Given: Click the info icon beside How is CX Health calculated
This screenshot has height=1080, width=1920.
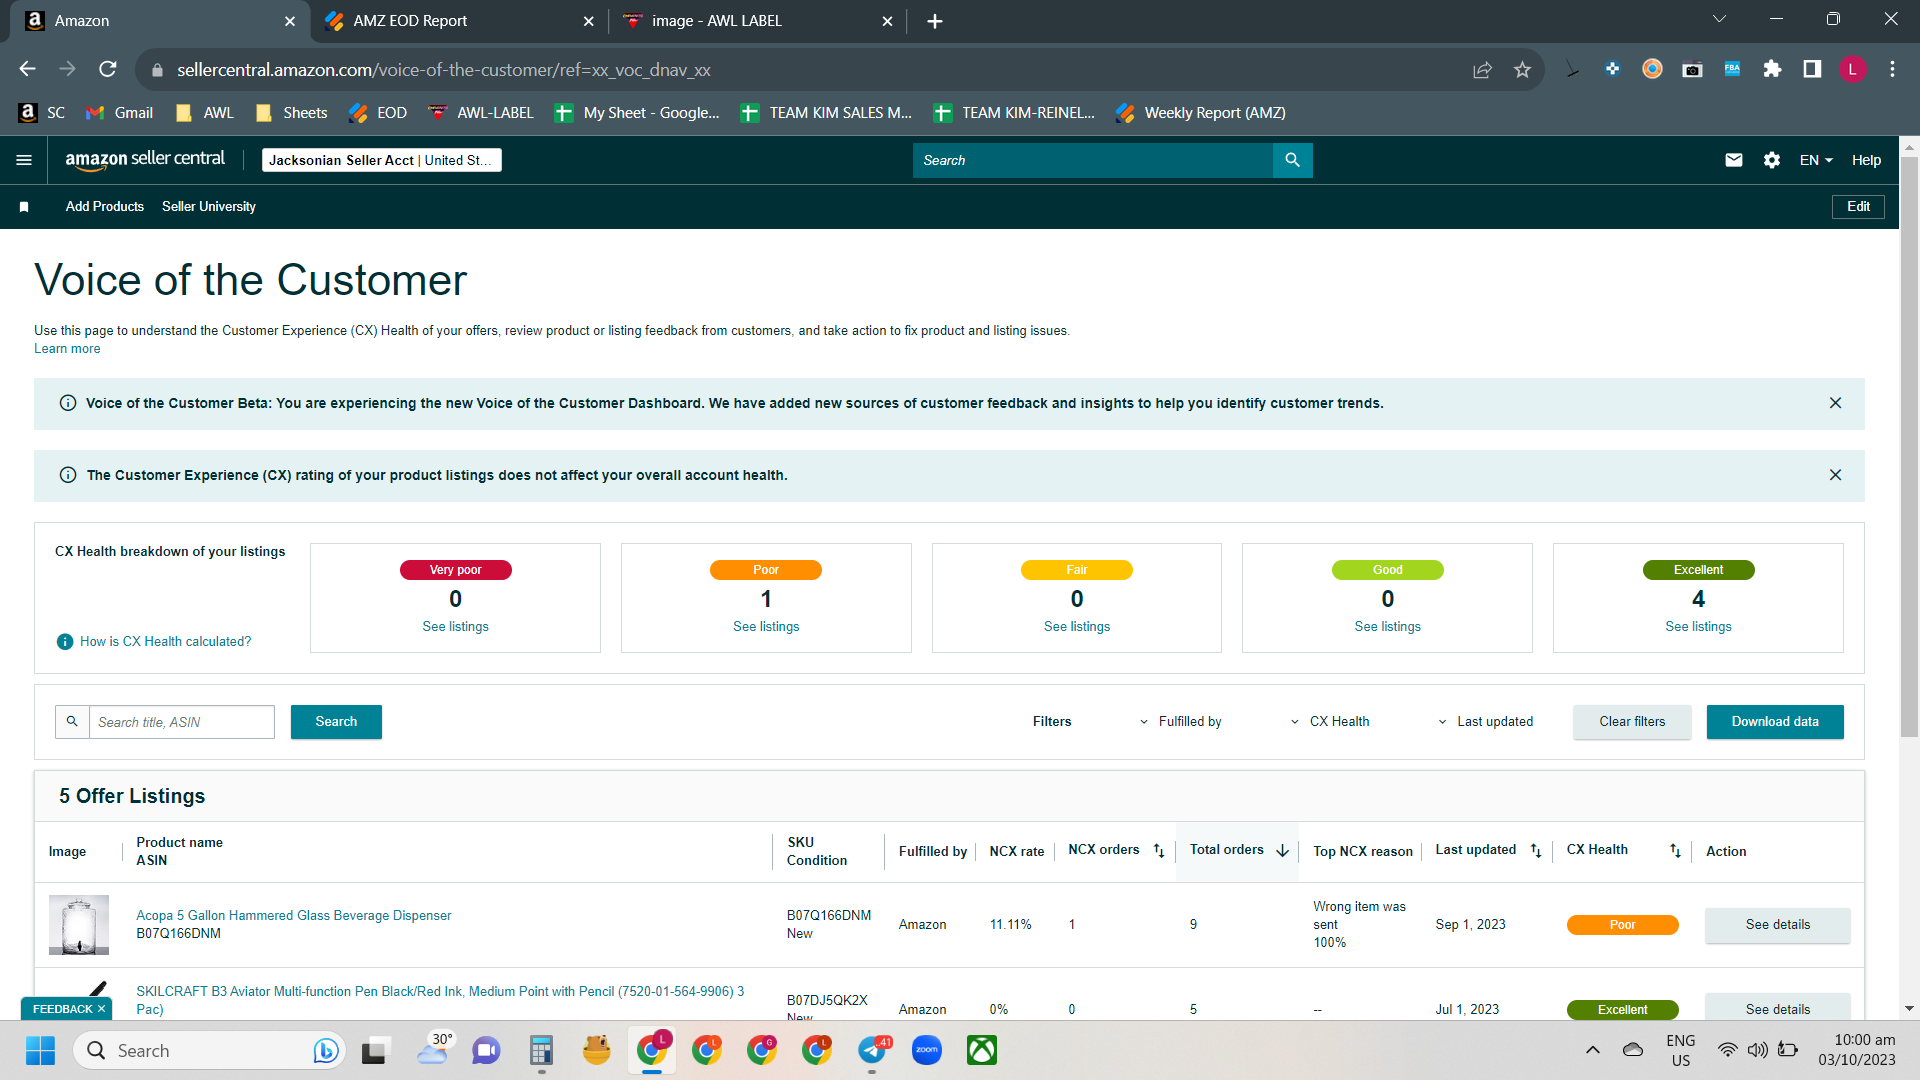Looking at the screenshot, I should pyautogui.click(x=65, y=642).
